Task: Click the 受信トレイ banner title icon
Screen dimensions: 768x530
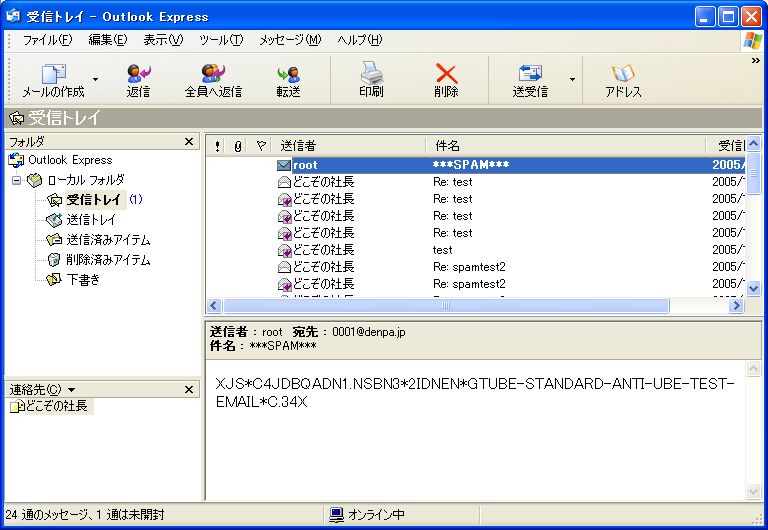Action: pyautogui.click(x=16, y=118)
